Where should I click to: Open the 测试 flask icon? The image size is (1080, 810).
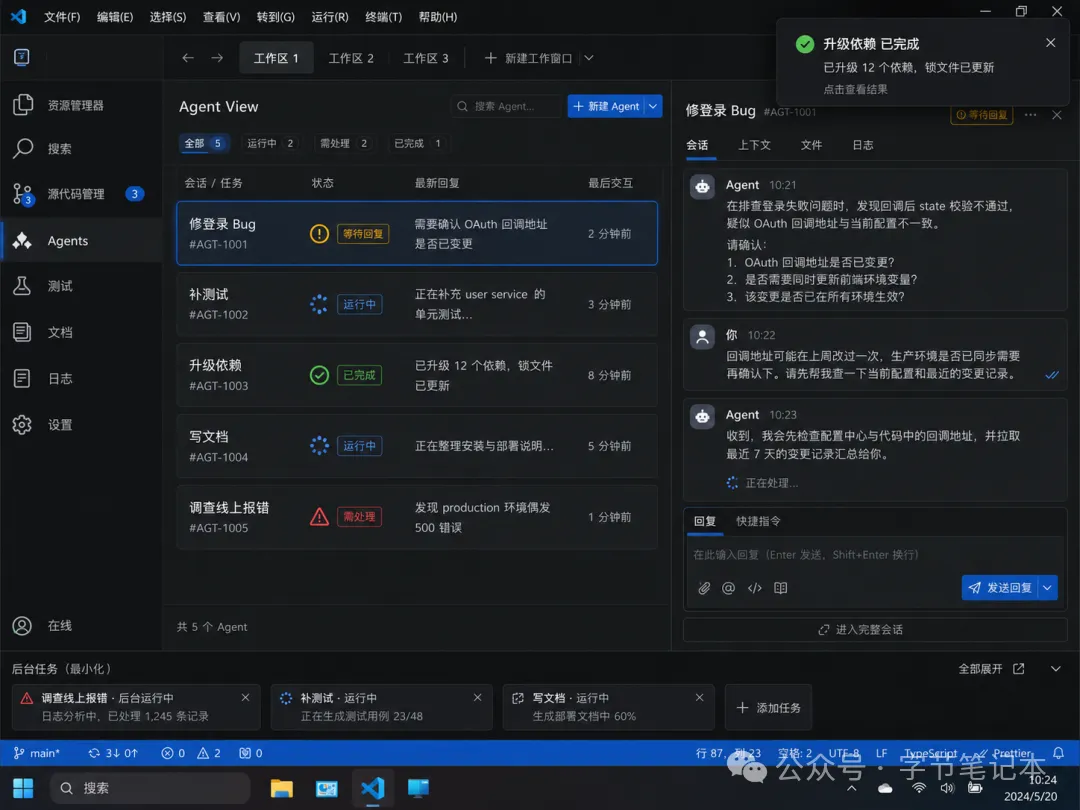pyautogui.click(x=23, y=286)
